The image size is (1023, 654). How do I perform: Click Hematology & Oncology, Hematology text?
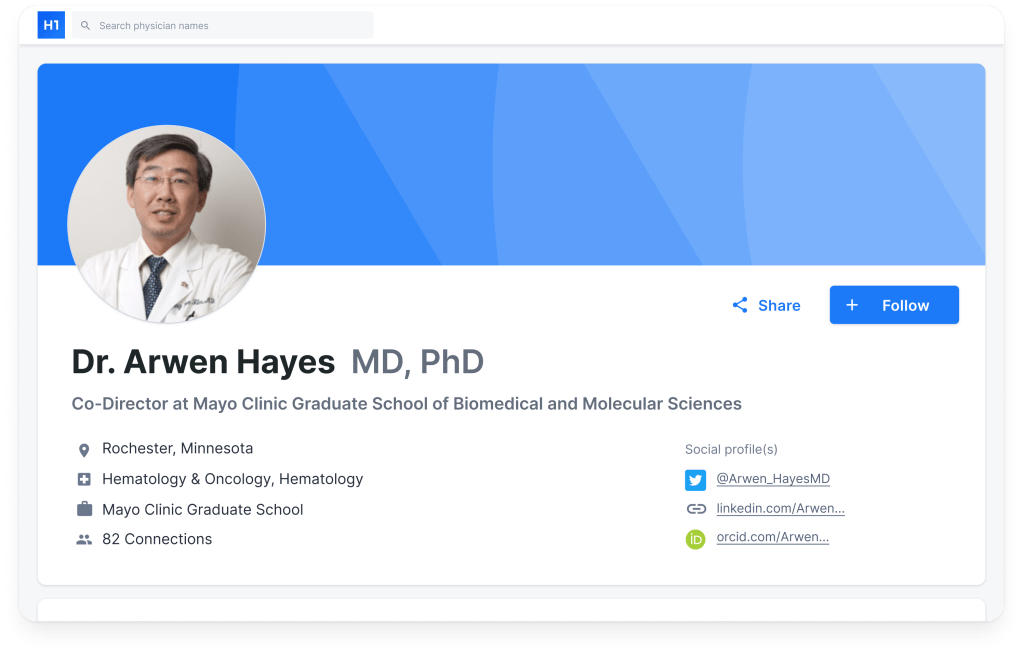pyautogui.click(x=232, y=479)
